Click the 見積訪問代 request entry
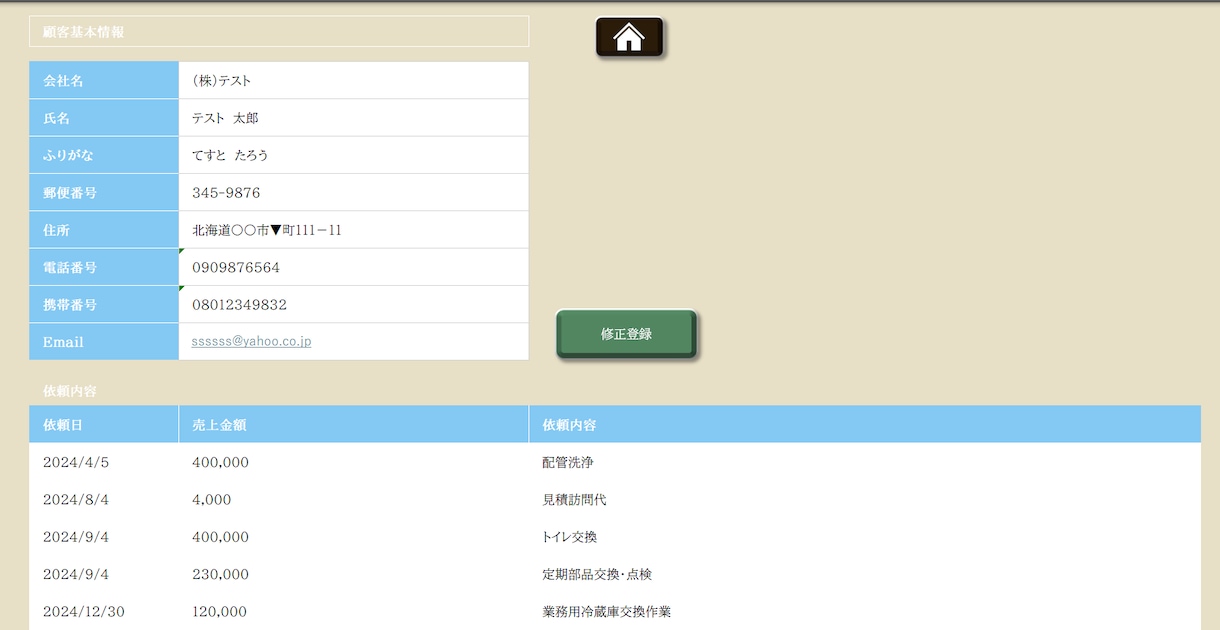This screenshot has height=630, width=1220. click(574, 500)
